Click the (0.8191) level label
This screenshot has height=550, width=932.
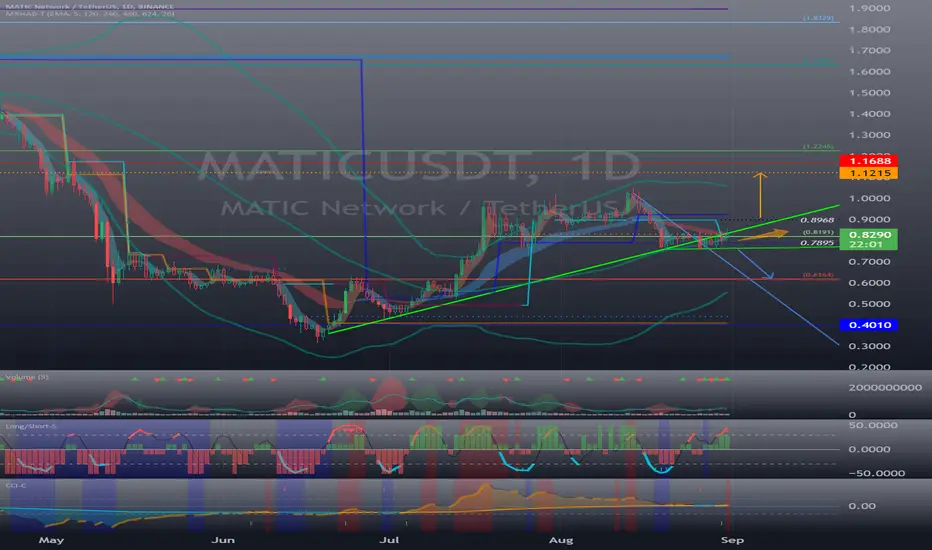tap(818, 232)
